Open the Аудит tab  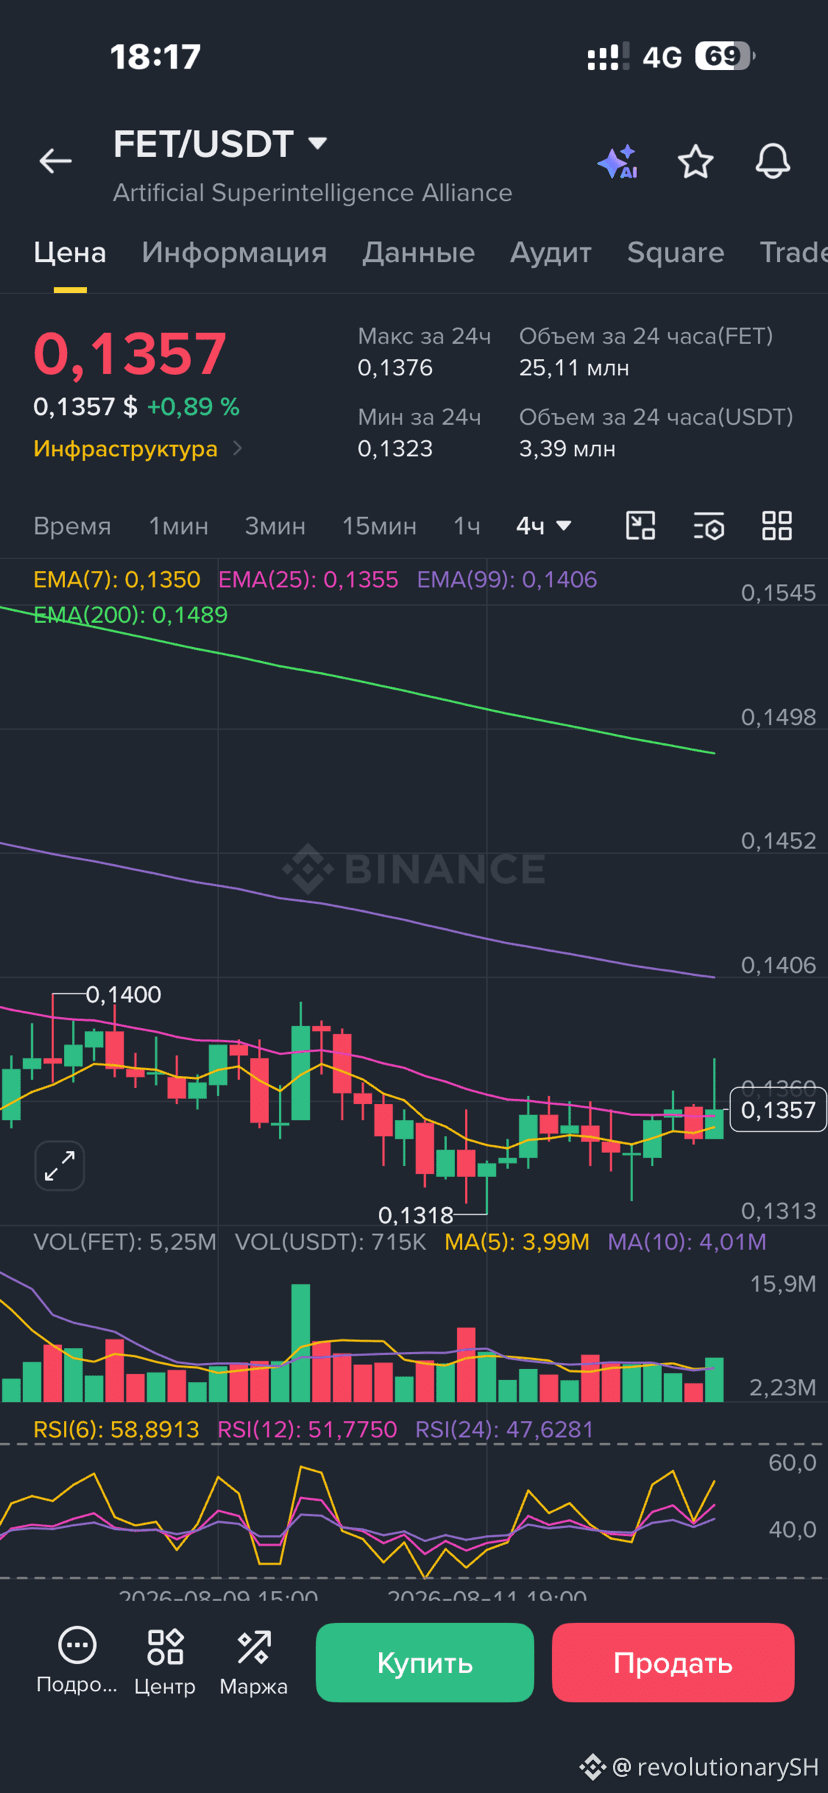551,252
